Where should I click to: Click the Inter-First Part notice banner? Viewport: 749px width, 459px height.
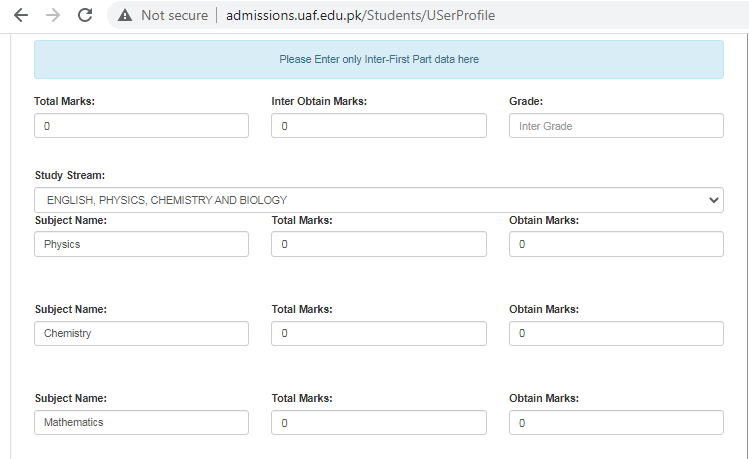(x=378, y=60)
